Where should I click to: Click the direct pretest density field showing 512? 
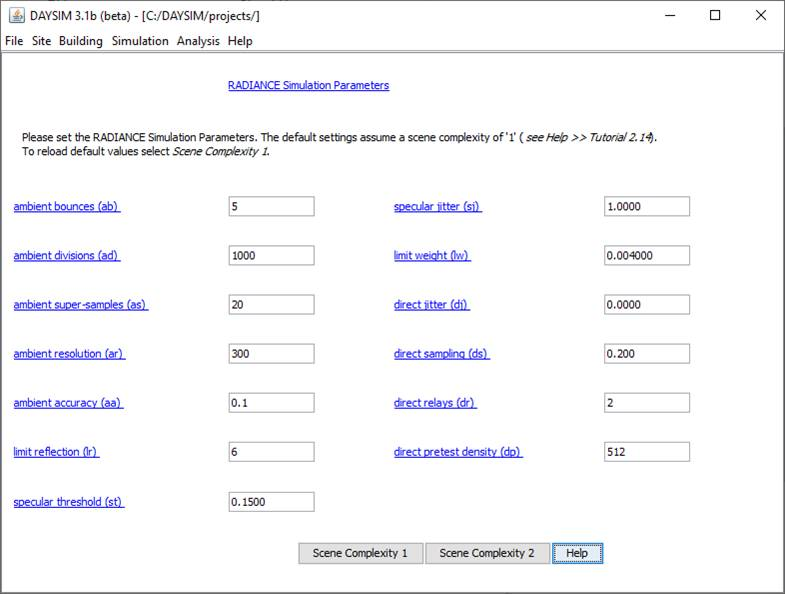coord(647,452)
